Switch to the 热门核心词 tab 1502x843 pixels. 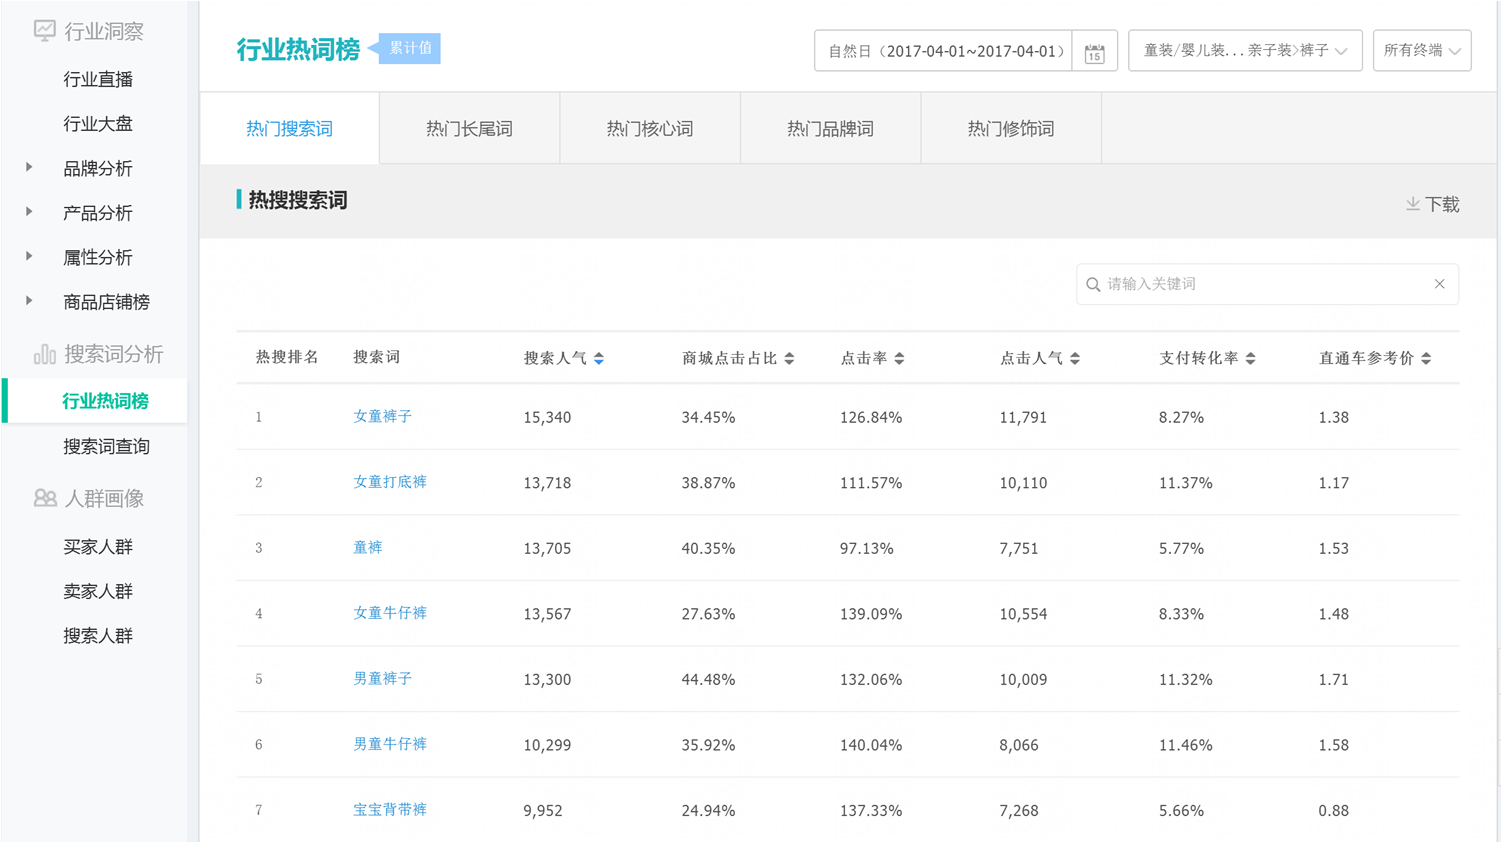(650, 128)
